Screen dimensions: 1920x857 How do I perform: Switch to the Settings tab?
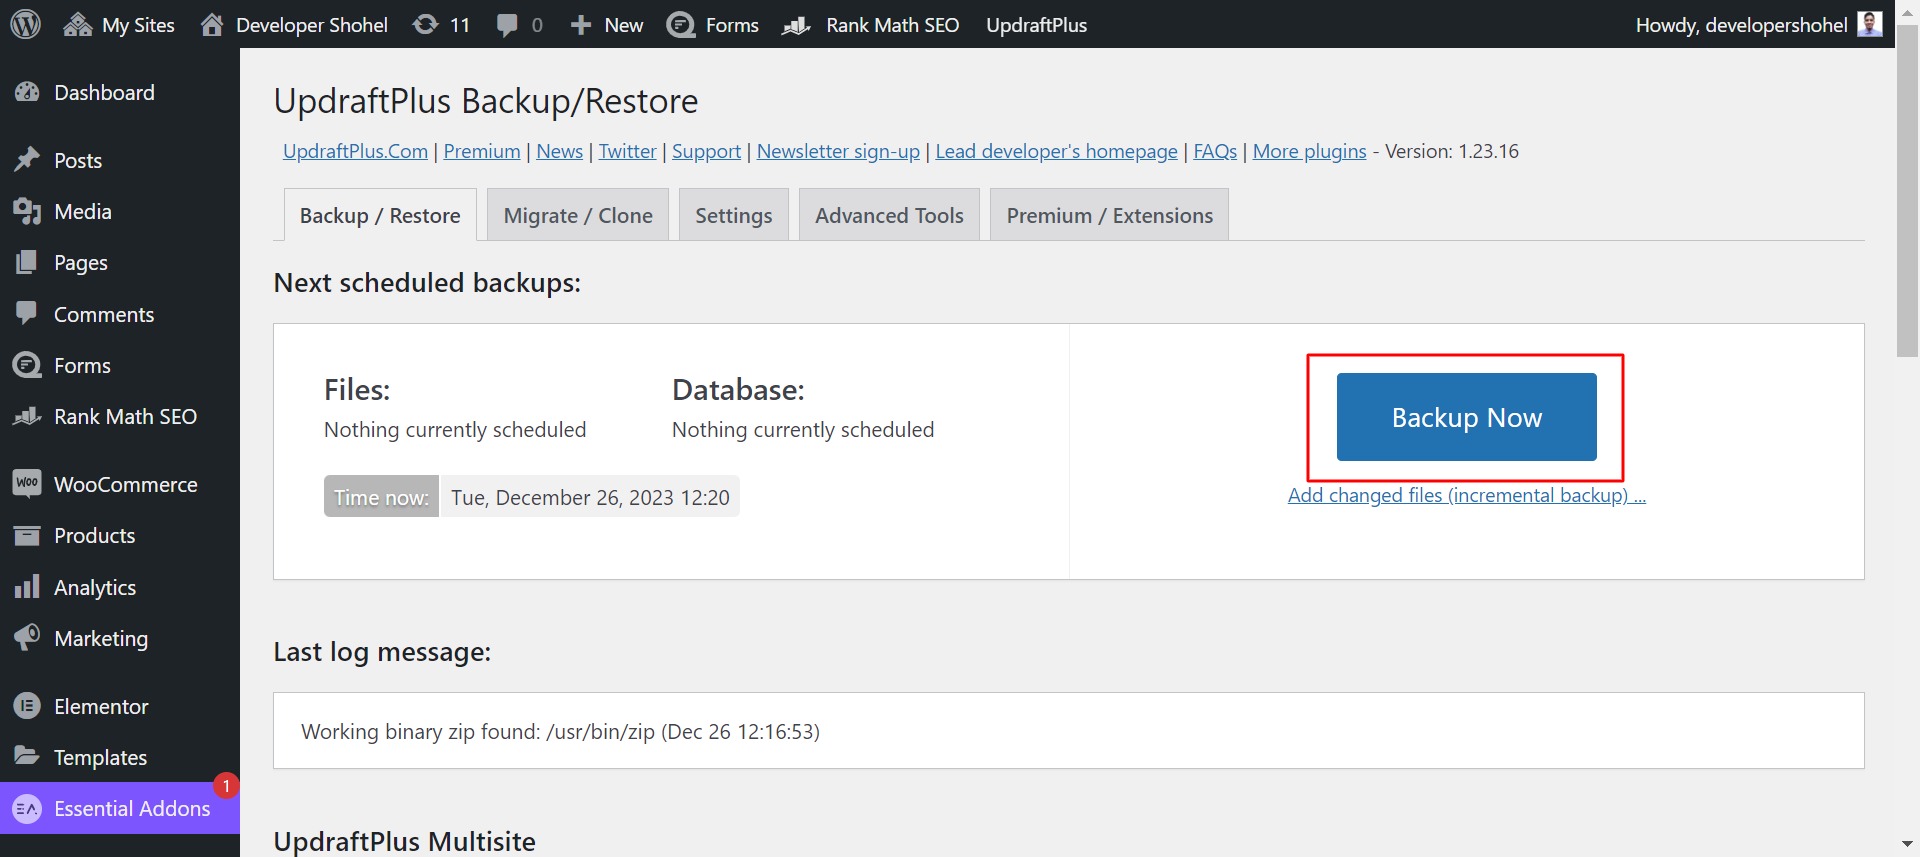[734, 215]
